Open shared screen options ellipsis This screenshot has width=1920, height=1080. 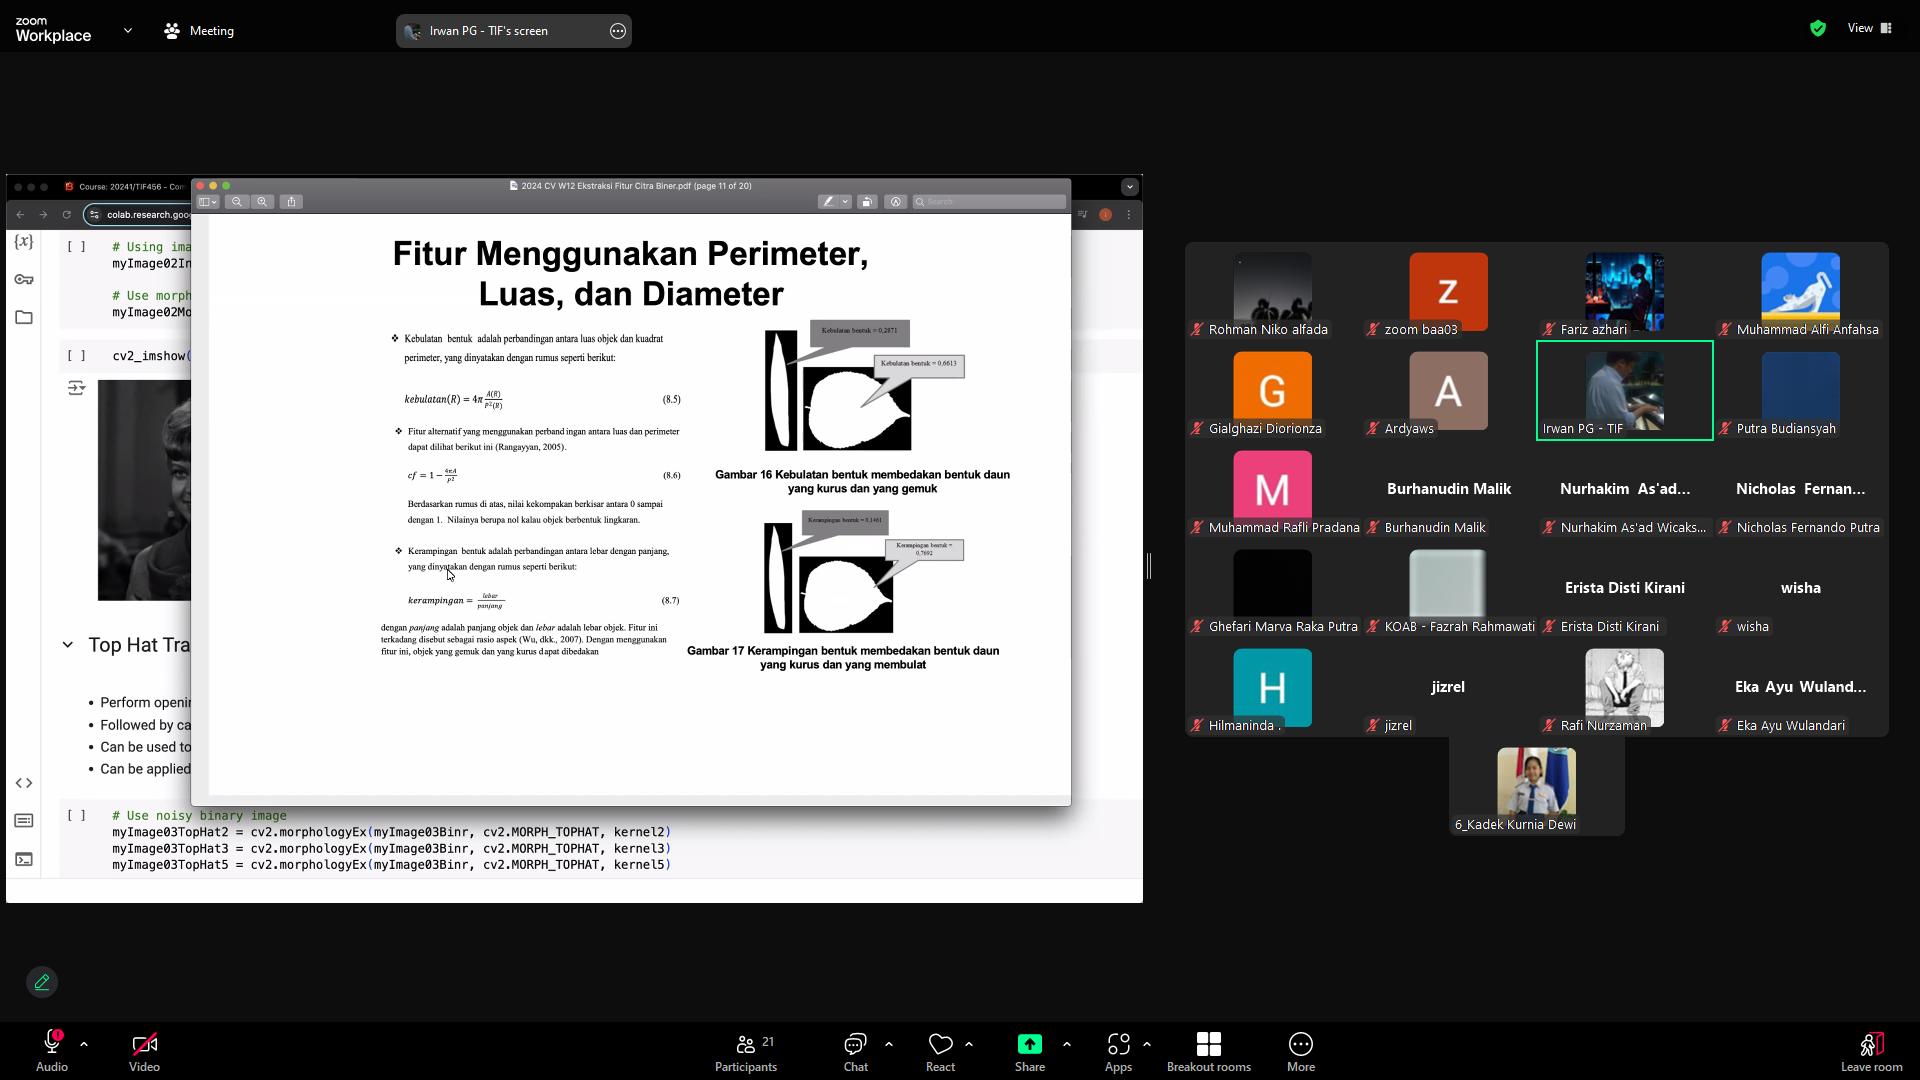coord(618,31)
